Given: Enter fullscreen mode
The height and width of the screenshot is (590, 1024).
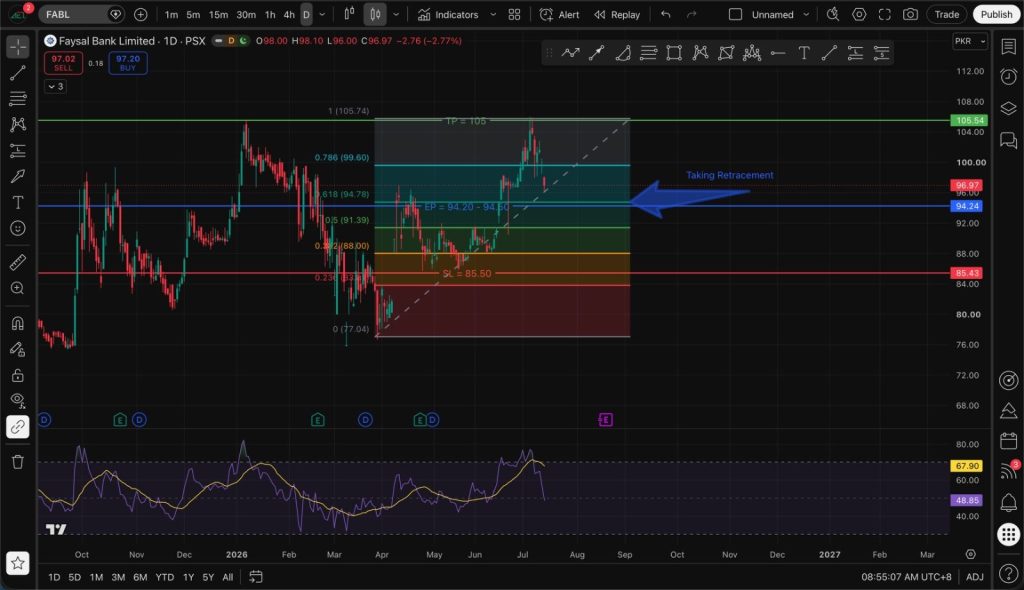Looking at the screenshot, I should click(885, 14).
